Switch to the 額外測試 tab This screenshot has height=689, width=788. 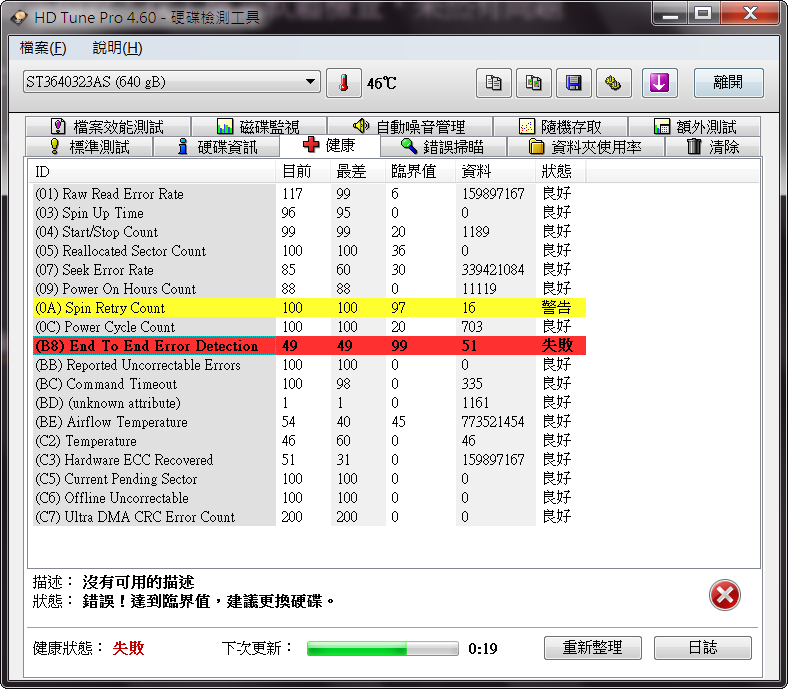695,127
